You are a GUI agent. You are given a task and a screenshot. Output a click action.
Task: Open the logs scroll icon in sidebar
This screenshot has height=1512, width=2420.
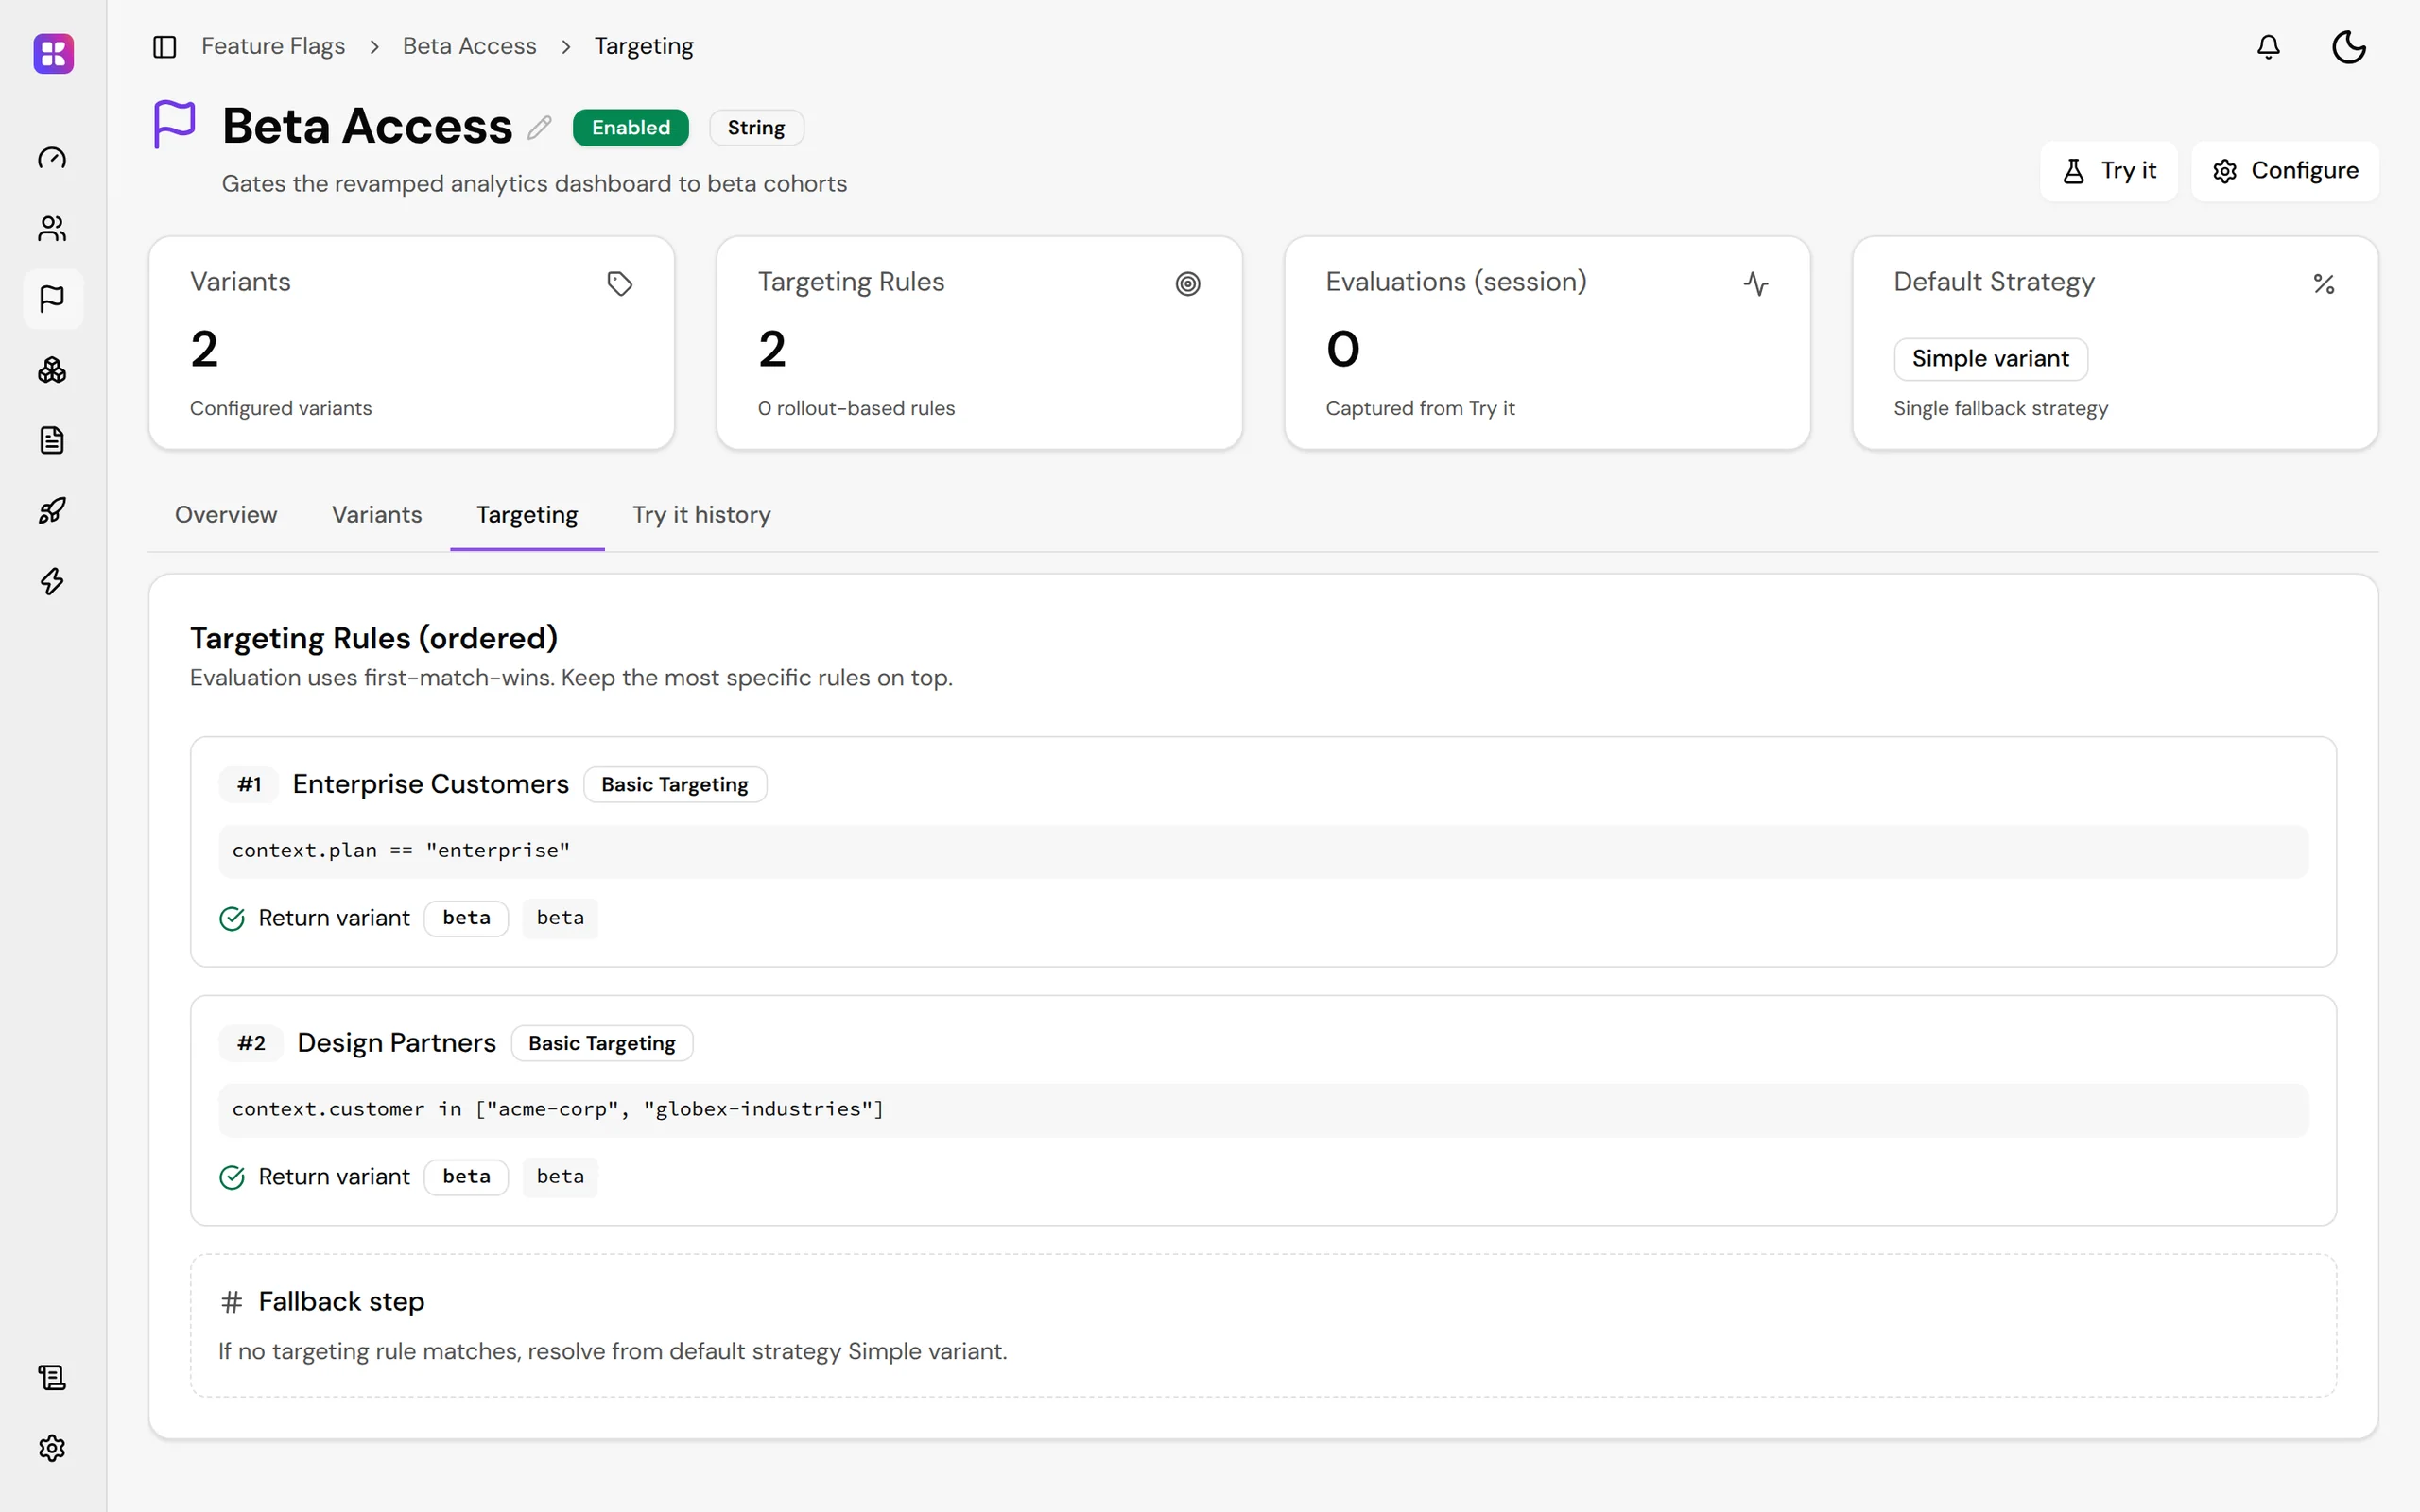[x=52, y=1377]
